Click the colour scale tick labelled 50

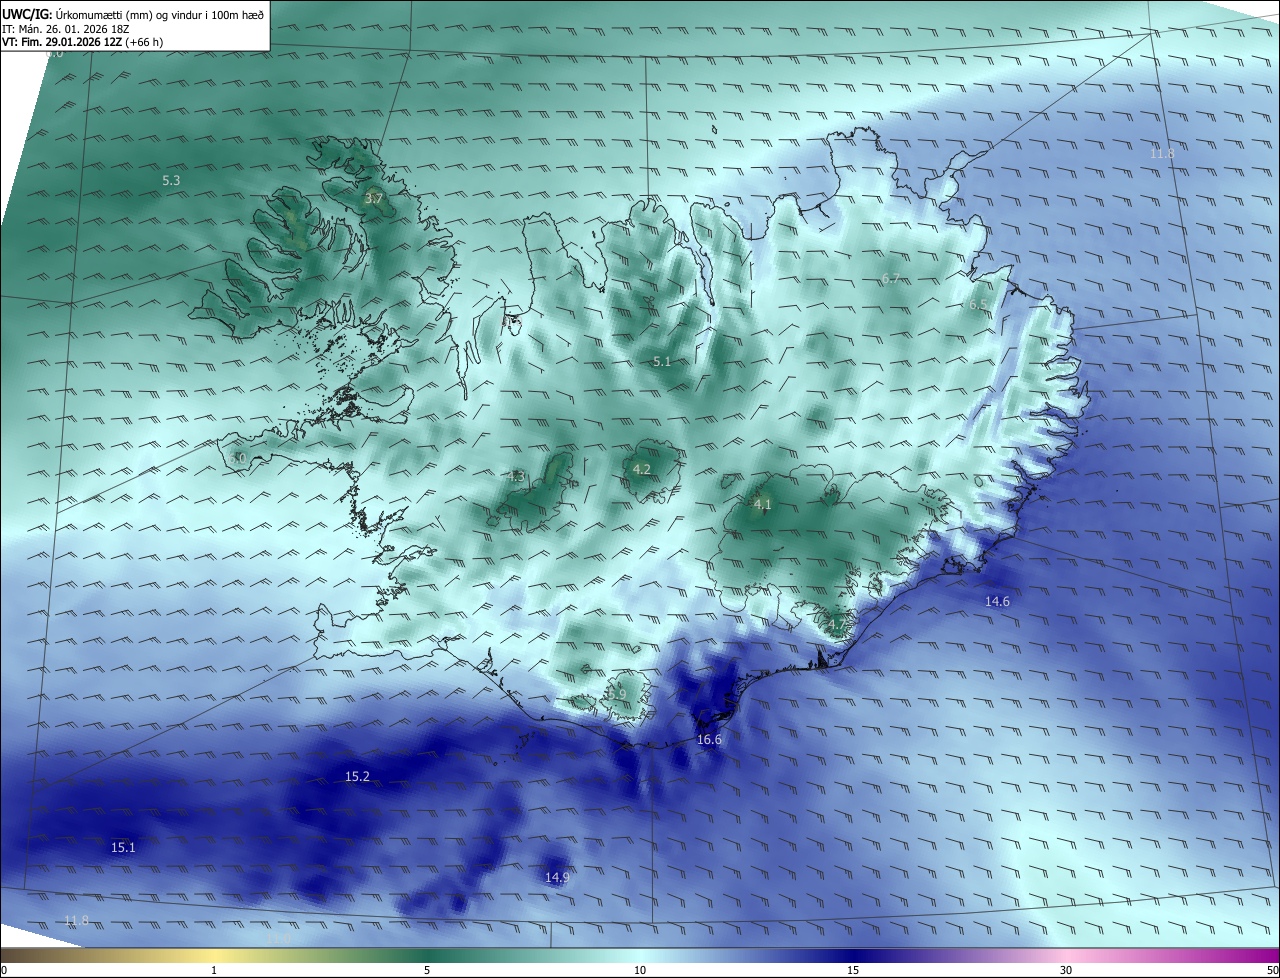[1272, 970]
